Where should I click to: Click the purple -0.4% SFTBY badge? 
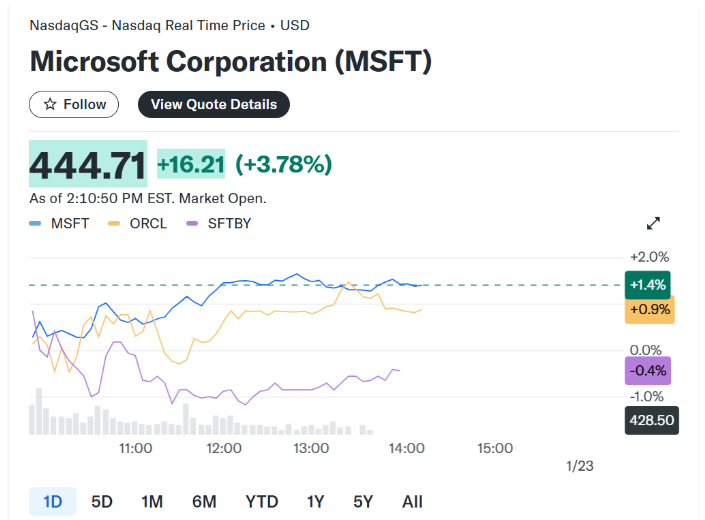648,371
